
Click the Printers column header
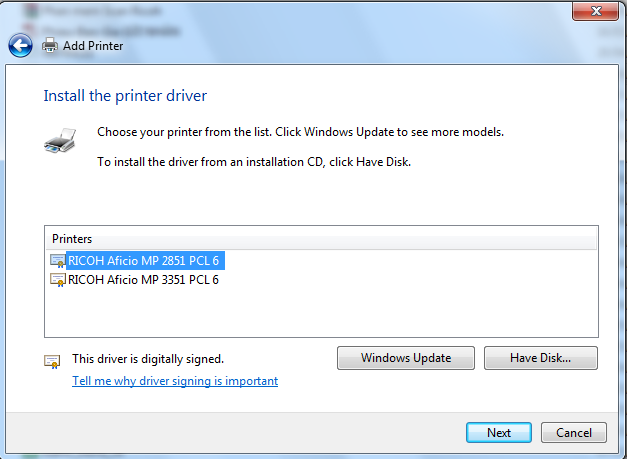72,239
